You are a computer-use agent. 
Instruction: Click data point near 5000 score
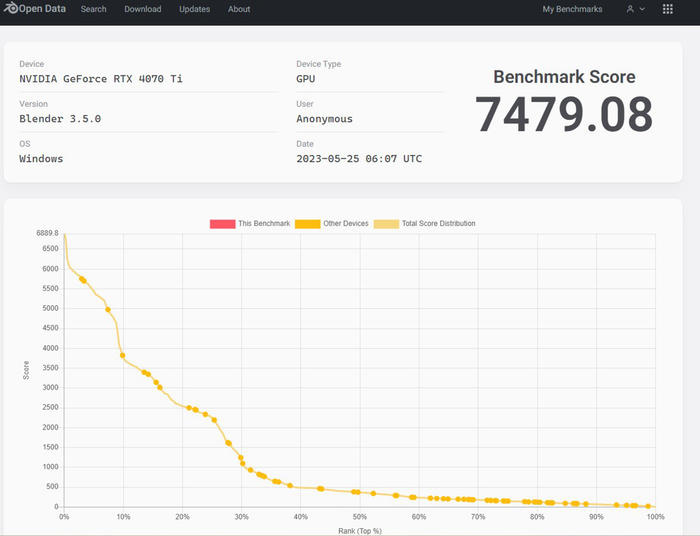point(108,310)
